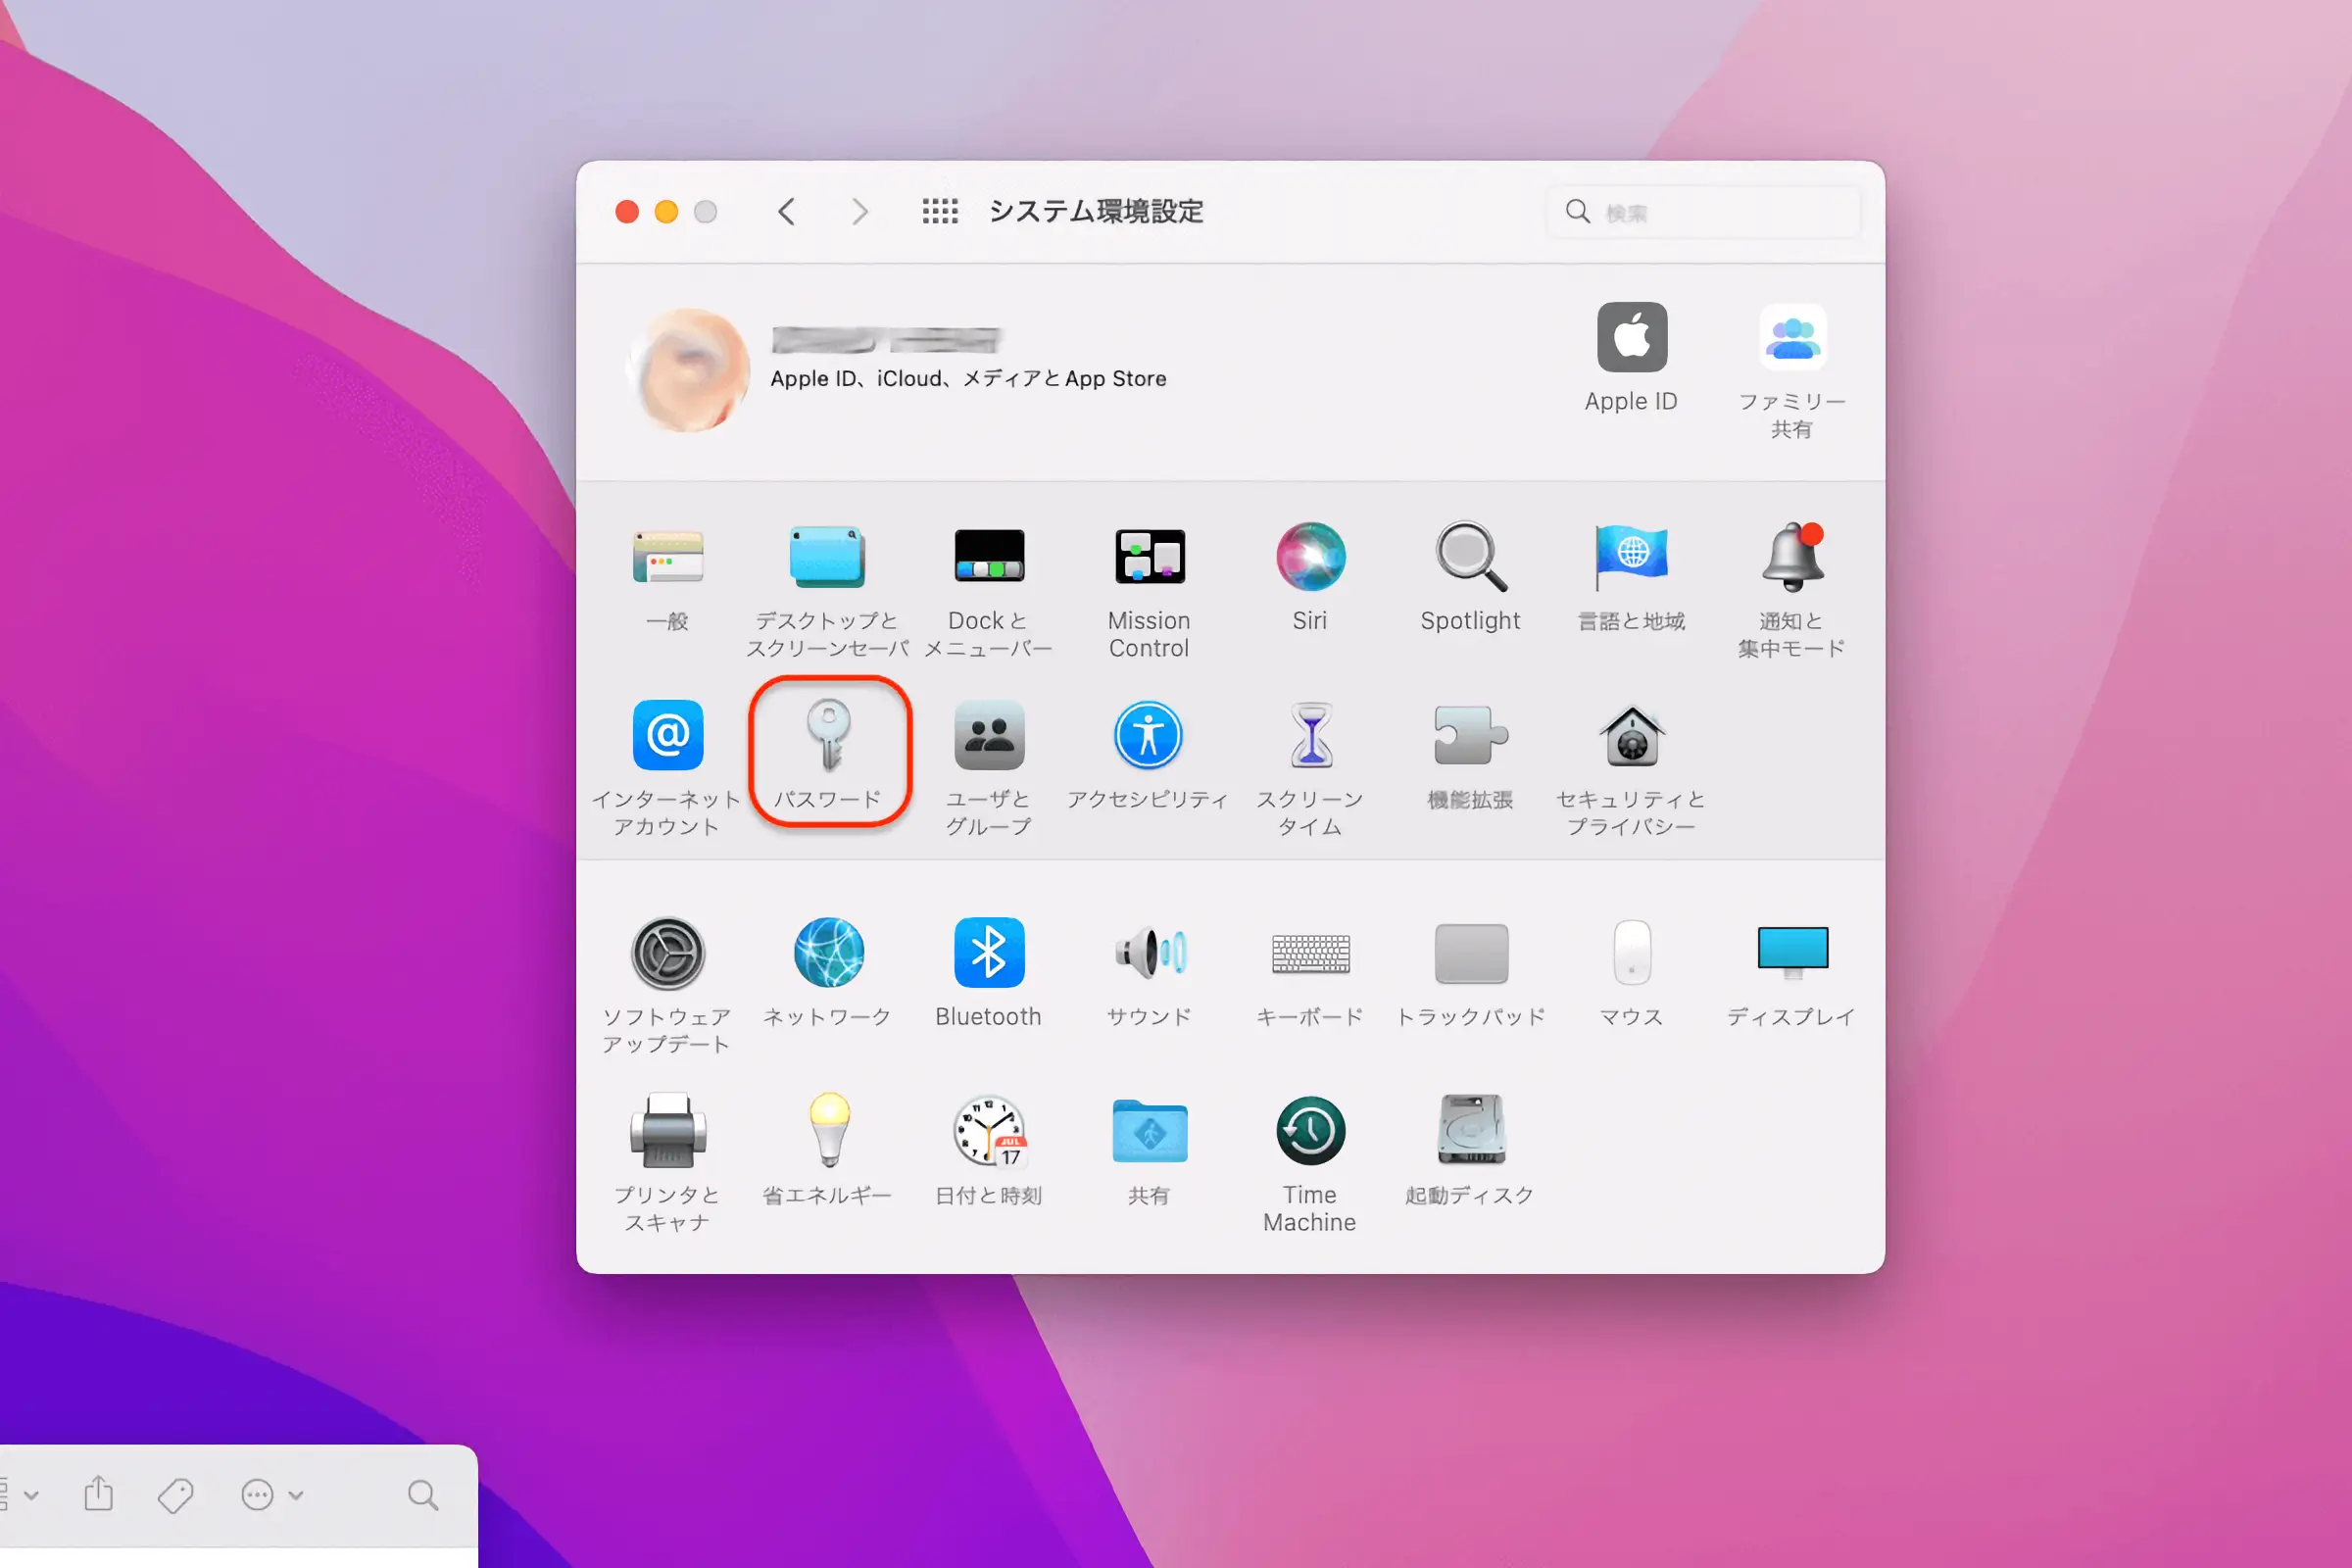Open Apple ID settings icon

click(x=1631, y=338)
